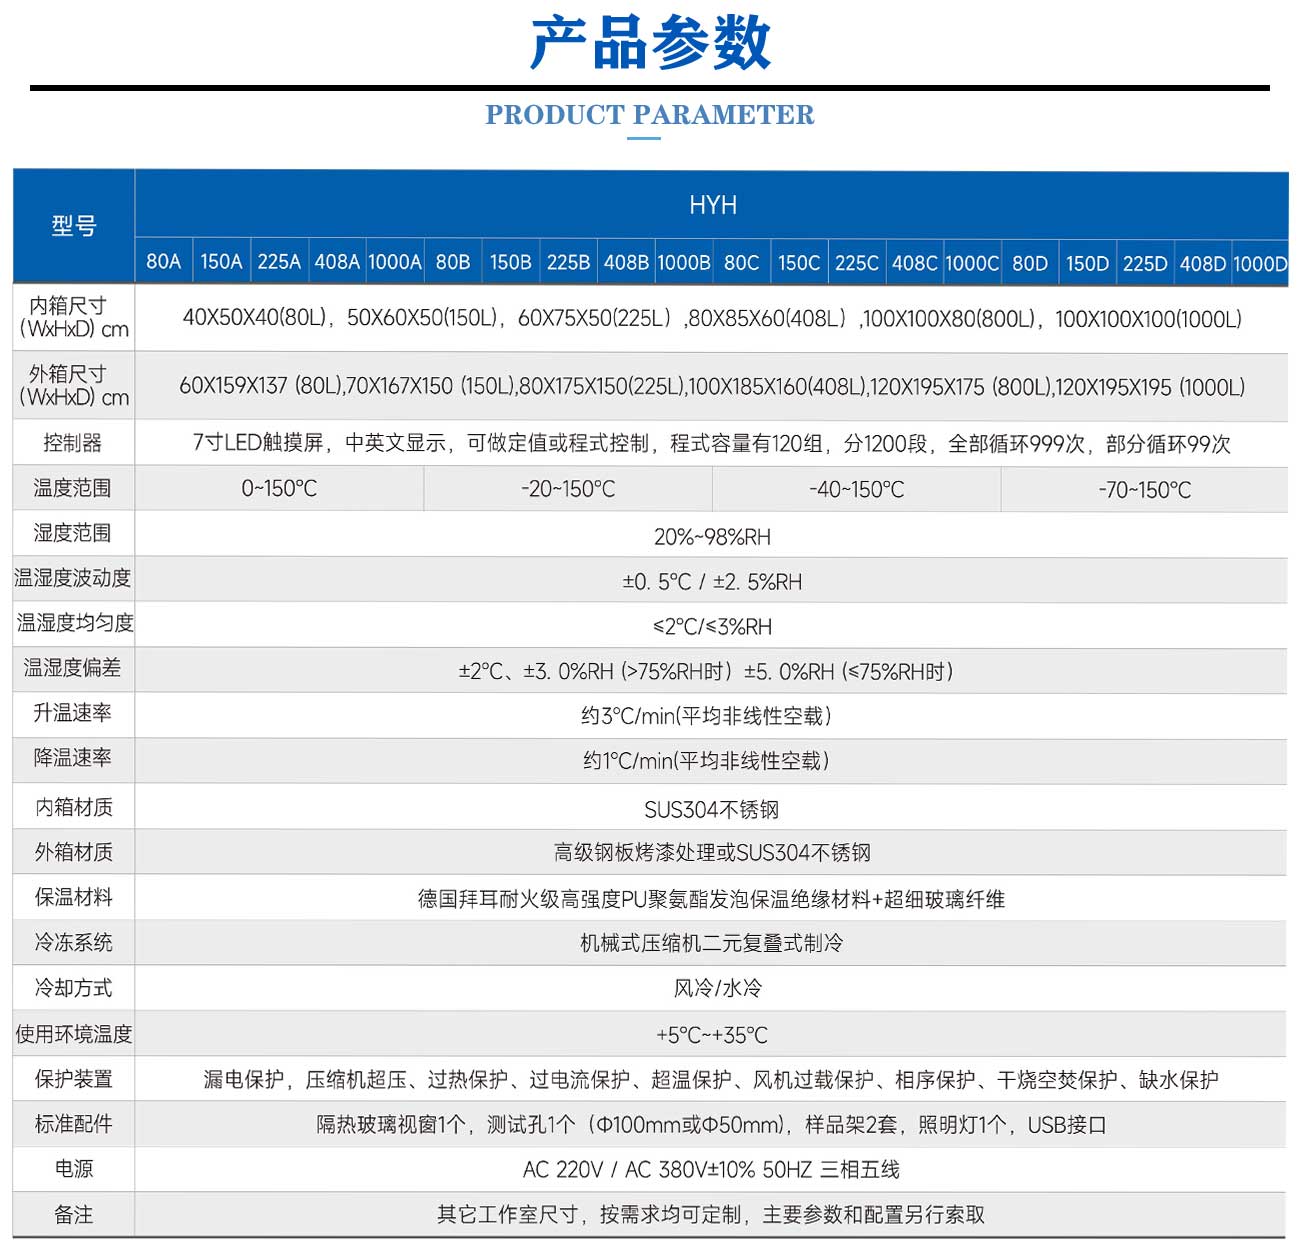Screen dimensions: 1300x1255
Task: Click the 控制器 row label
Action: click(x=73, y=442)
